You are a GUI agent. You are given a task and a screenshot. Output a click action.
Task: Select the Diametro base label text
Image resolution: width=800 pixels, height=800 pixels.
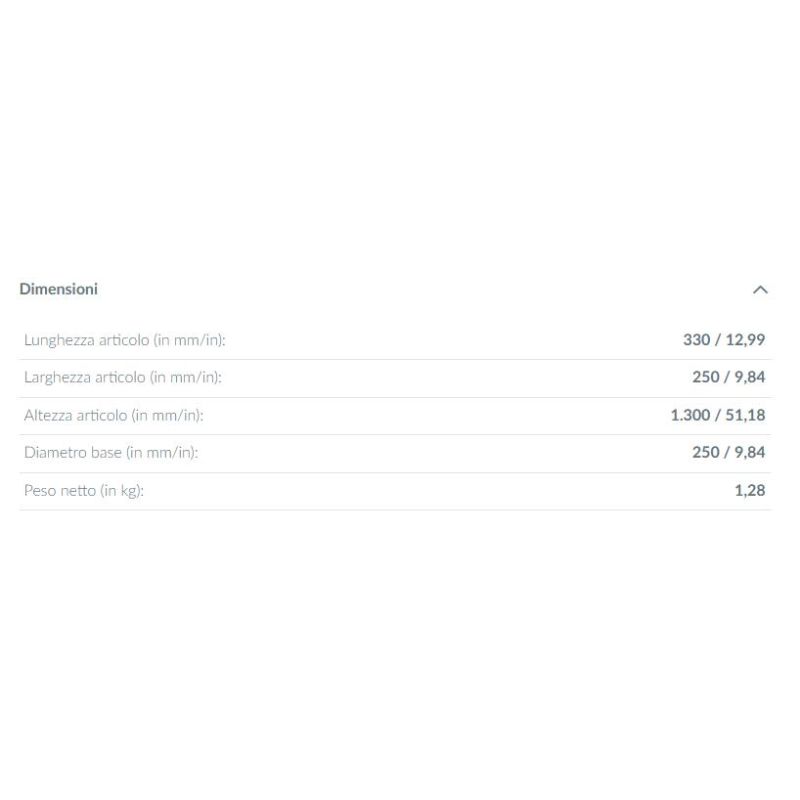(x=72, y=453)
